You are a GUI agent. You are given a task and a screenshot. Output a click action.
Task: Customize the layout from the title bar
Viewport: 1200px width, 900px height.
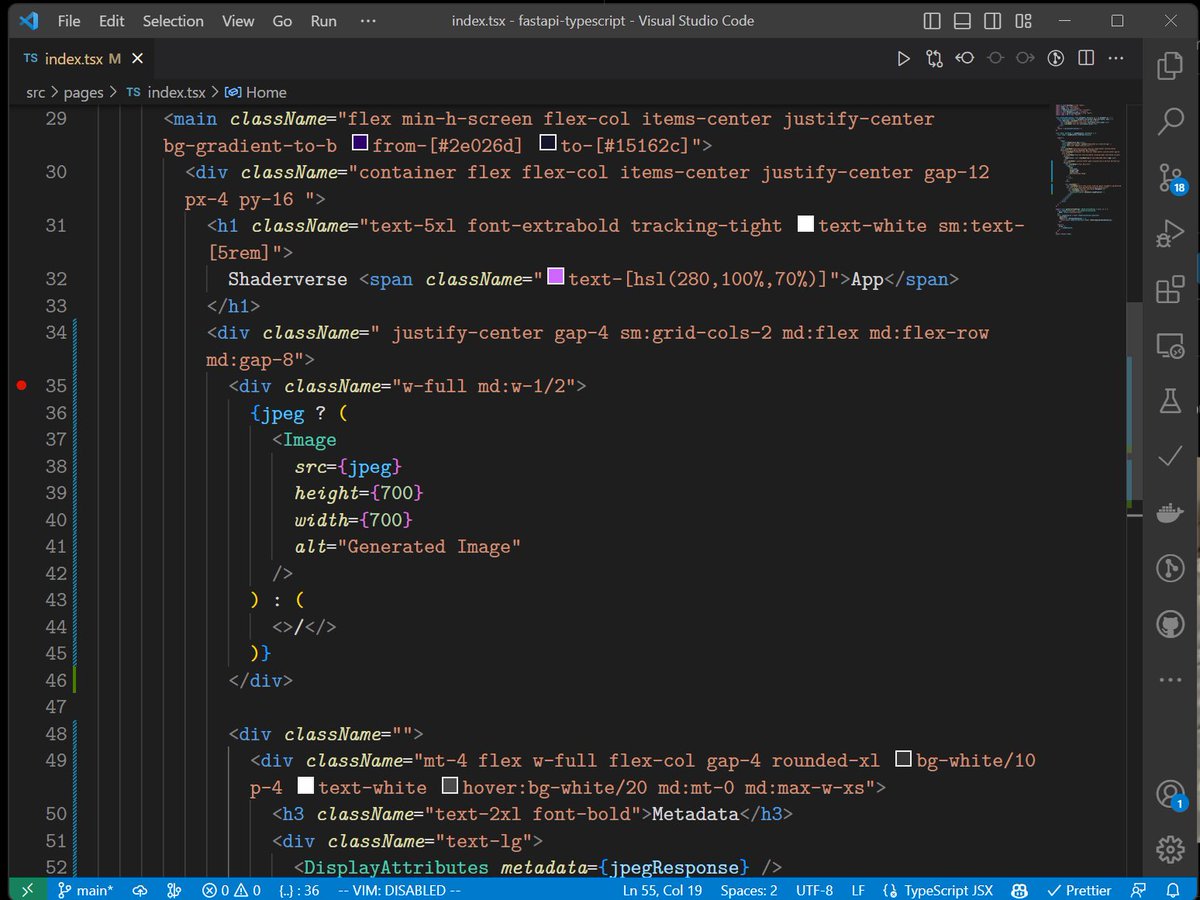click(1023, 21)
